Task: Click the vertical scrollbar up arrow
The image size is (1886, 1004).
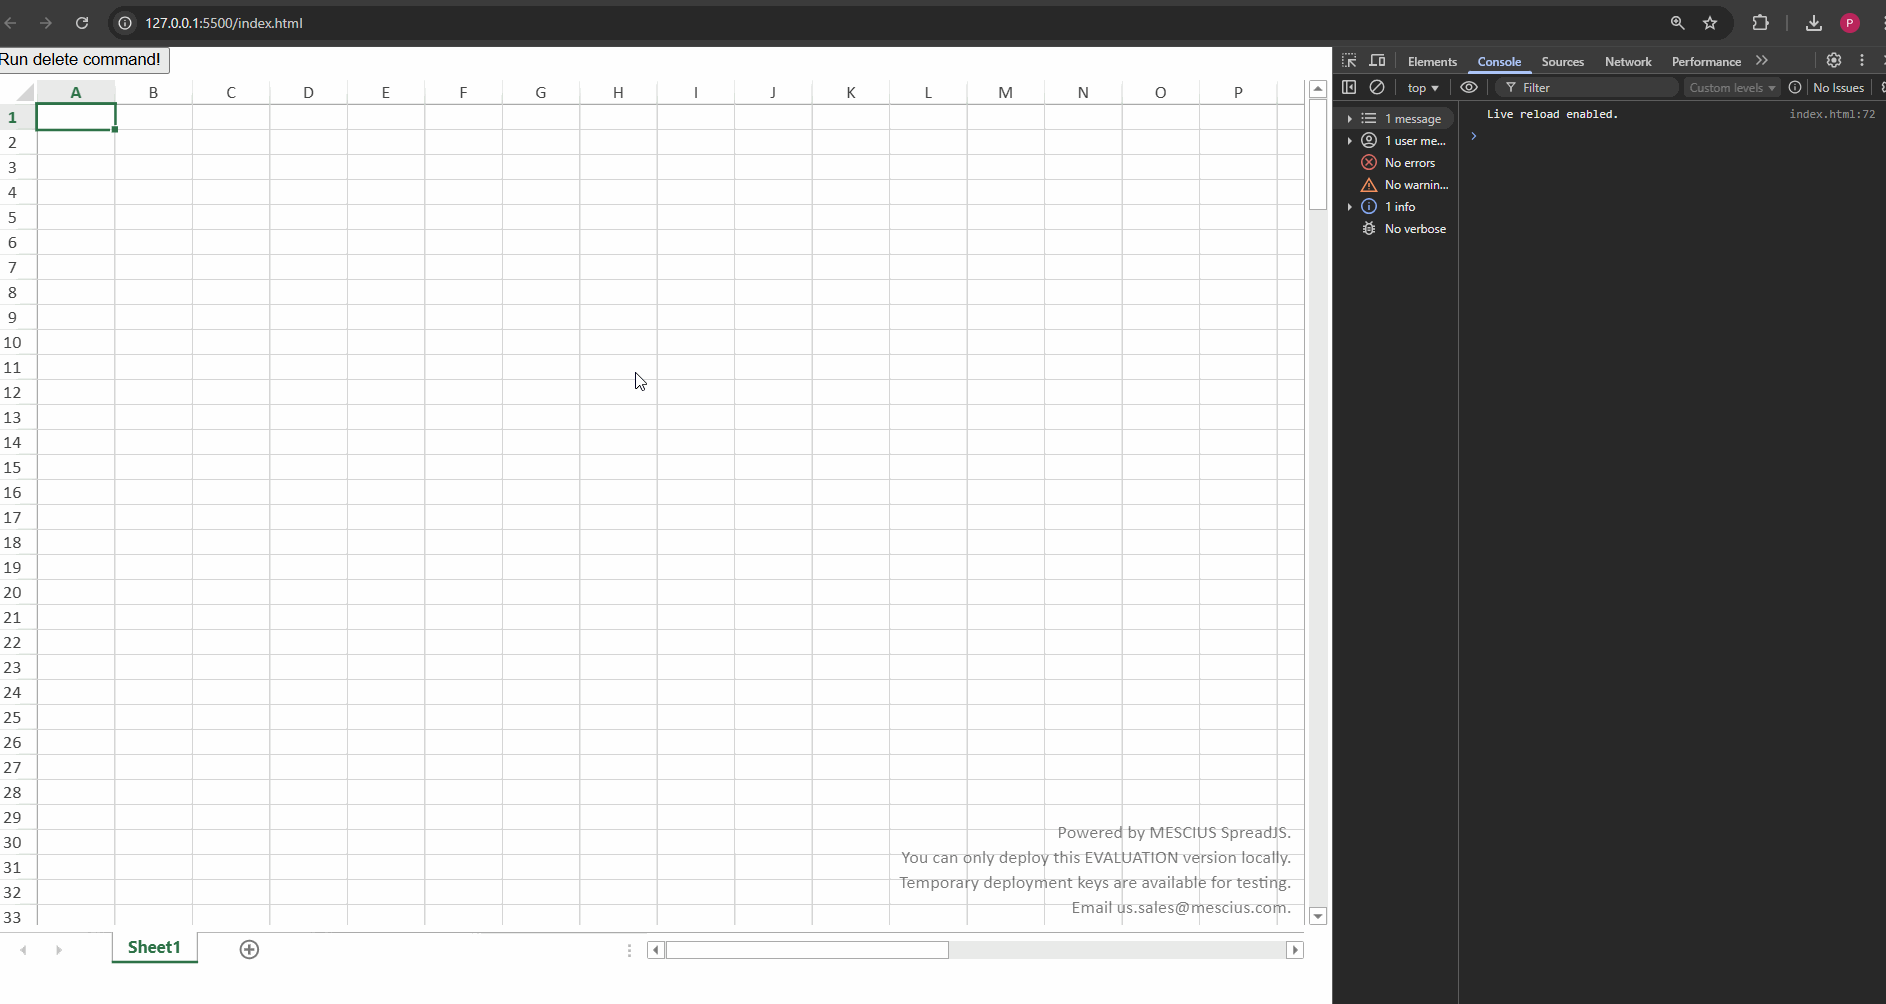Action: point(1318,89)
